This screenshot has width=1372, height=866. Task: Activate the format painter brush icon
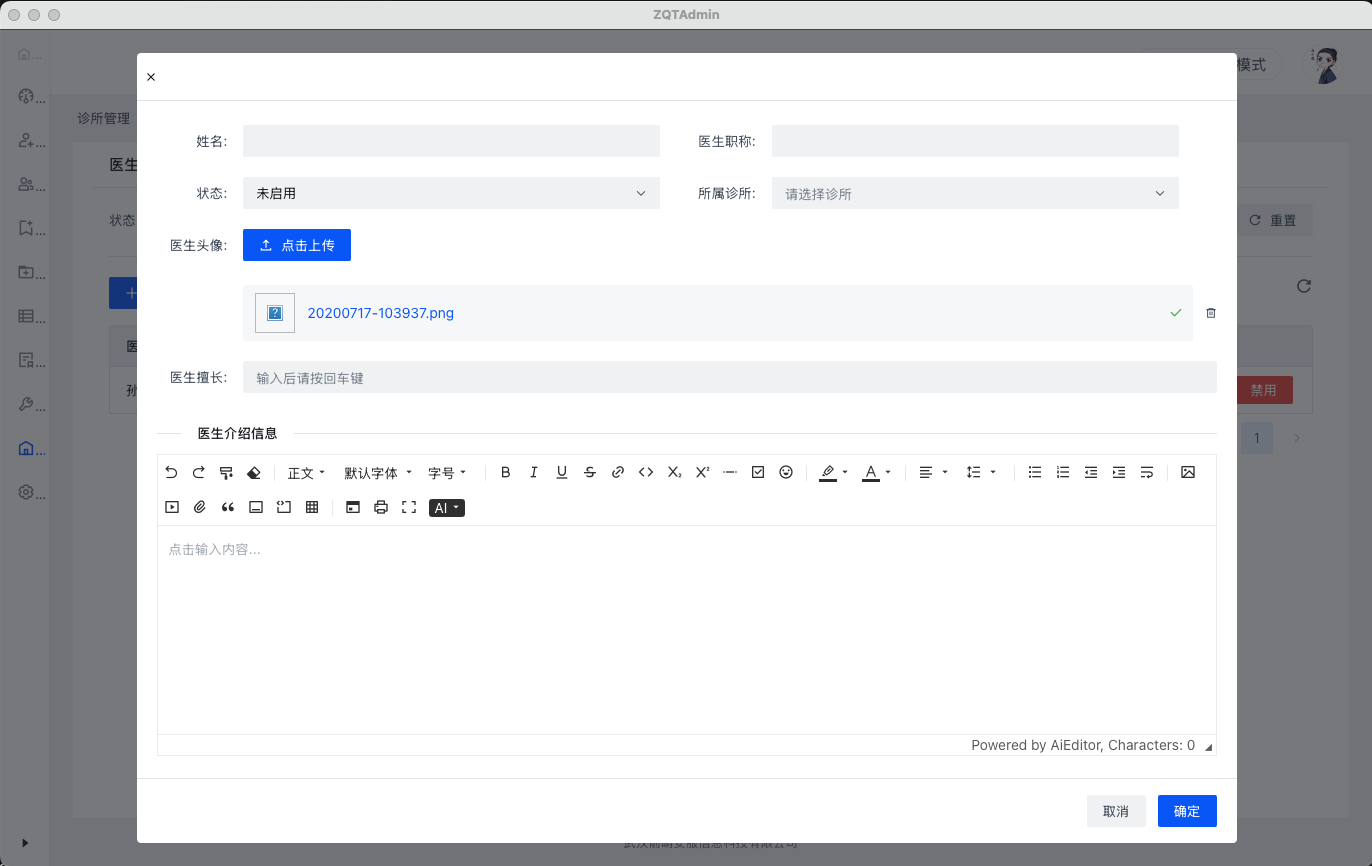click(226, 472)
